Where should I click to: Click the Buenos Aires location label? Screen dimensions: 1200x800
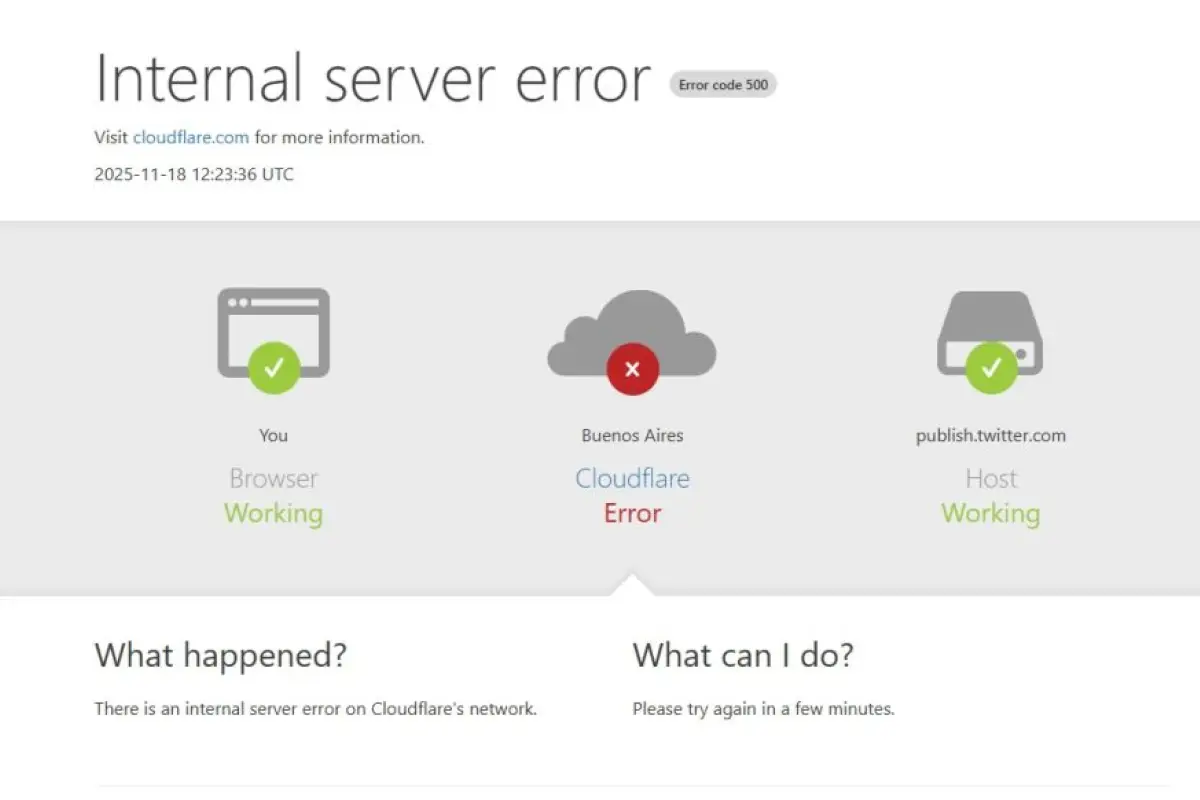coord(632,435)
